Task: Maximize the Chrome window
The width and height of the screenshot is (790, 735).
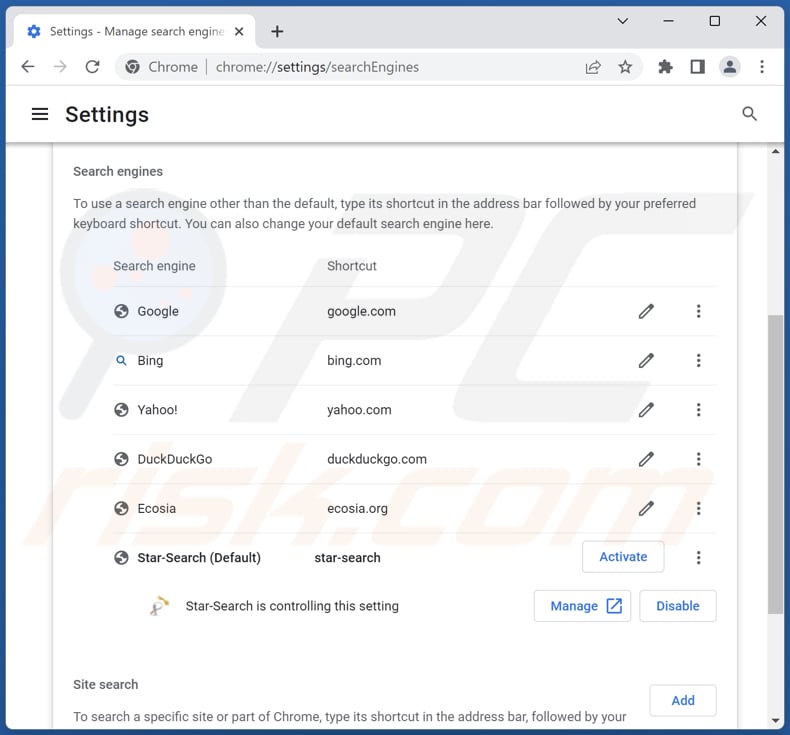Action: pyautogui.click(x=714, y=21)
